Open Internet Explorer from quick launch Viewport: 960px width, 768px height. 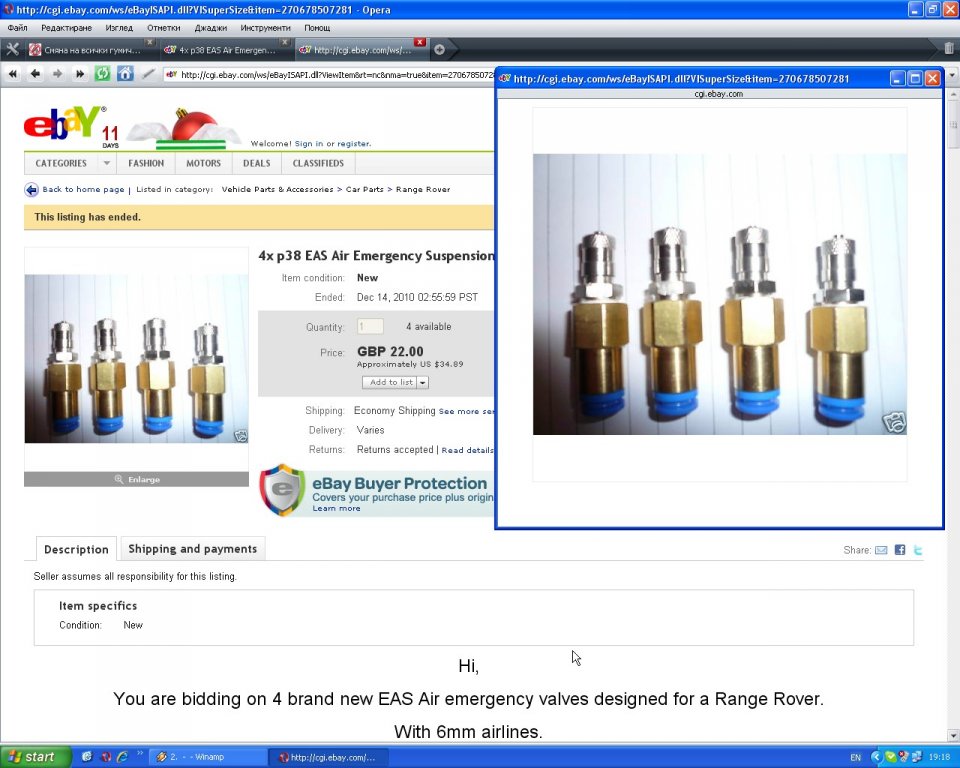click(x=122, y=757)
